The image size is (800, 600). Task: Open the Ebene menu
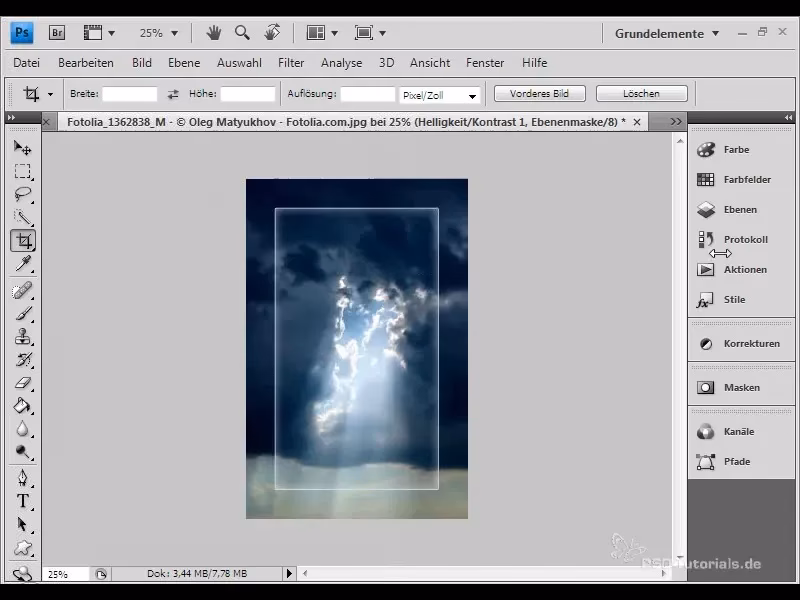pyautogui.click(x=184, y=63)
